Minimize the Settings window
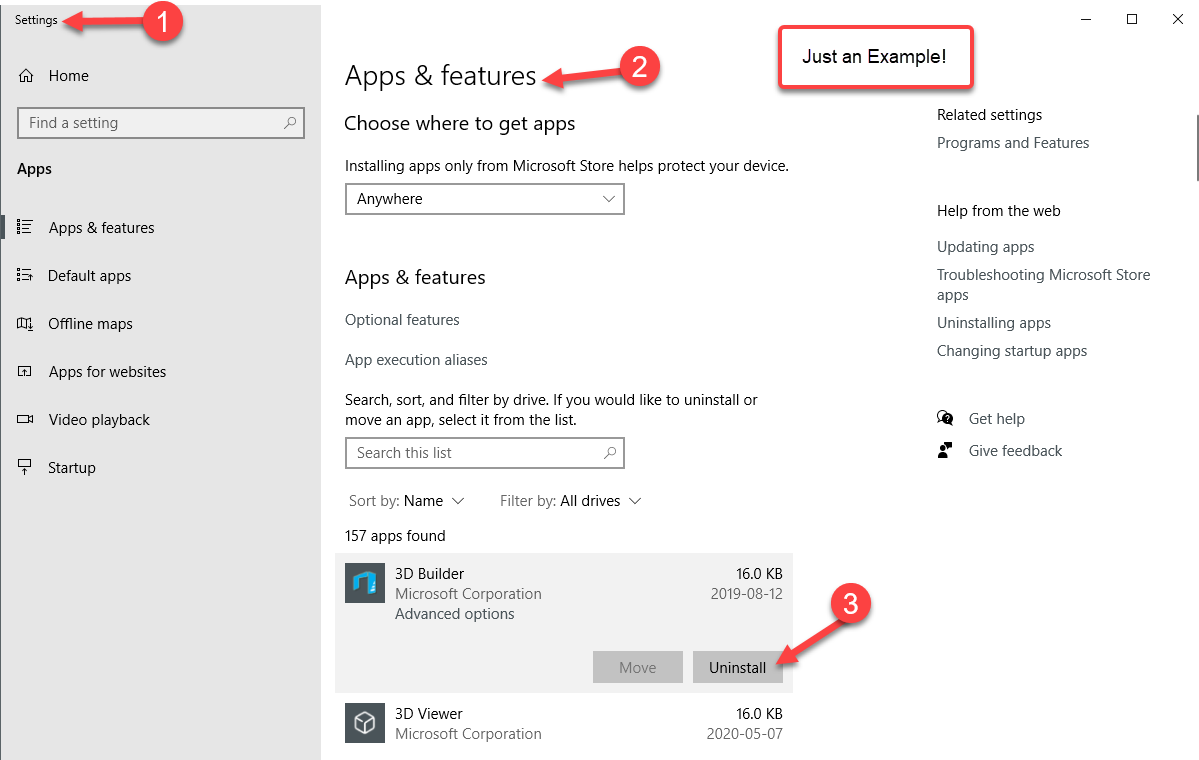 point(1086,19)
